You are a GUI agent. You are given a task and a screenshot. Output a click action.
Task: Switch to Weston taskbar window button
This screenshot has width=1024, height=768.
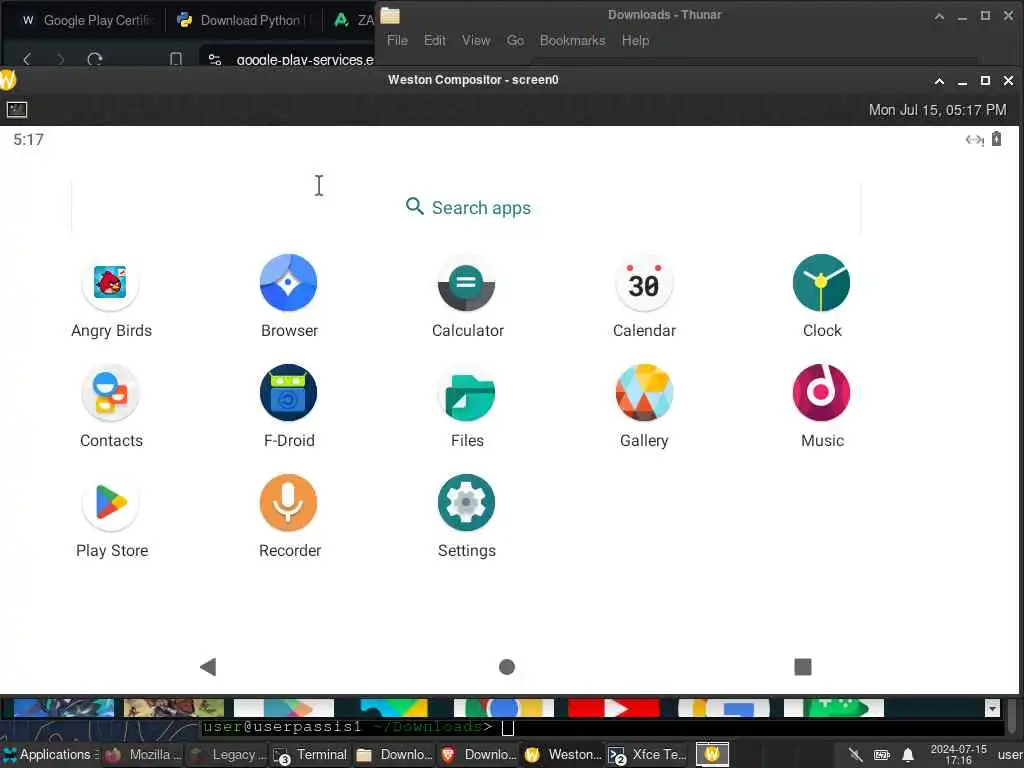click(563, 754)
